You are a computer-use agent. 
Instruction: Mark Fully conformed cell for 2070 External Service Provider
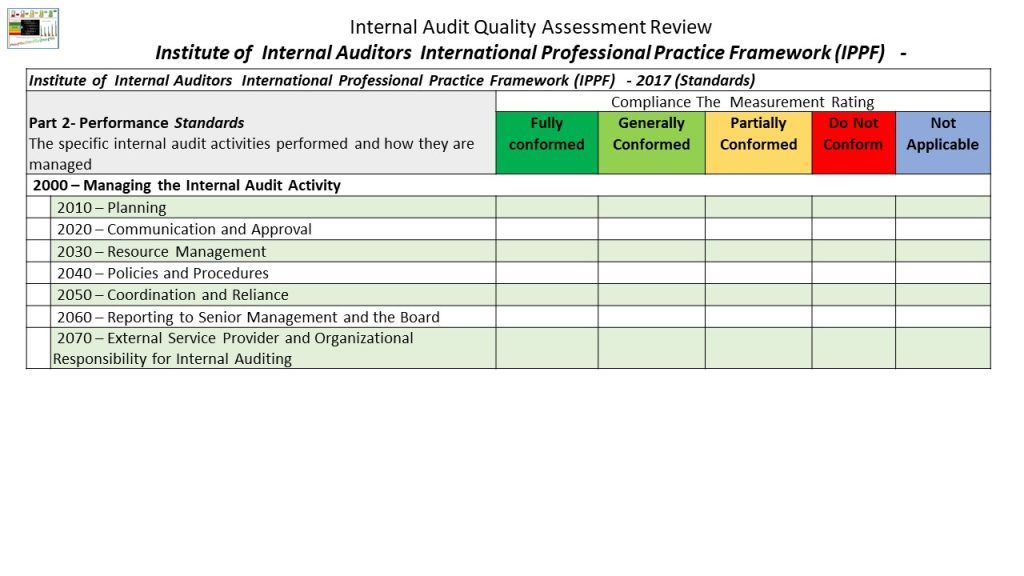547,348
